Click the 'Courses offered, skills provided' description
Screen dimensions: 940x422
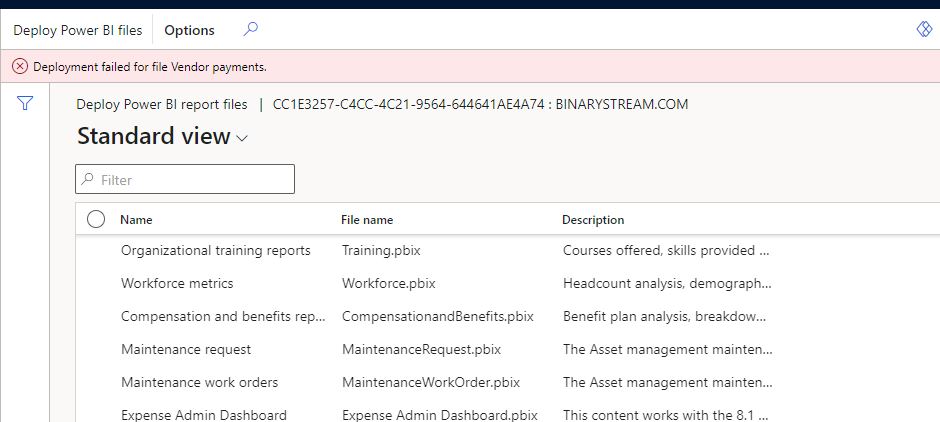click(666, 251)
